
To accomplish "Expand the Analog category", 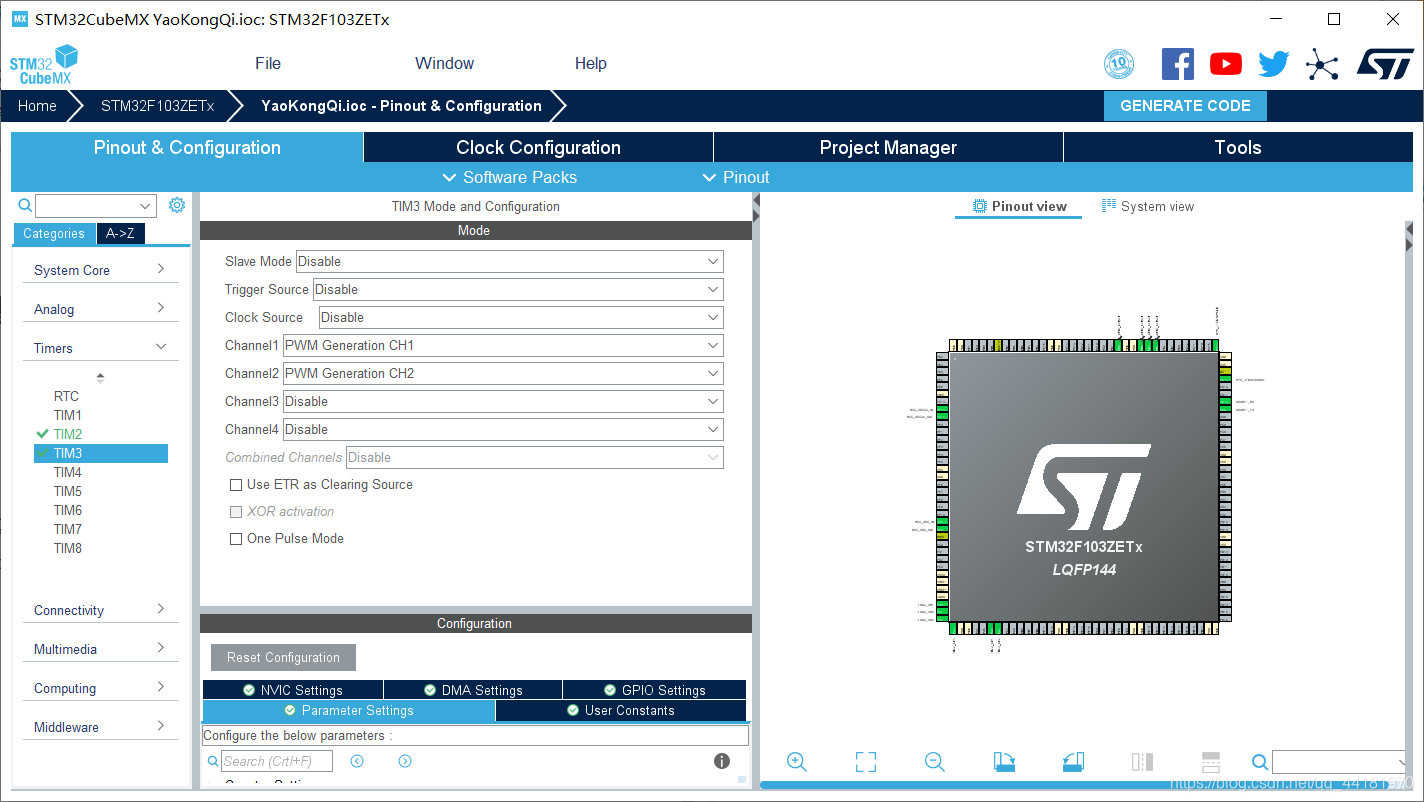I will point(100,309).
